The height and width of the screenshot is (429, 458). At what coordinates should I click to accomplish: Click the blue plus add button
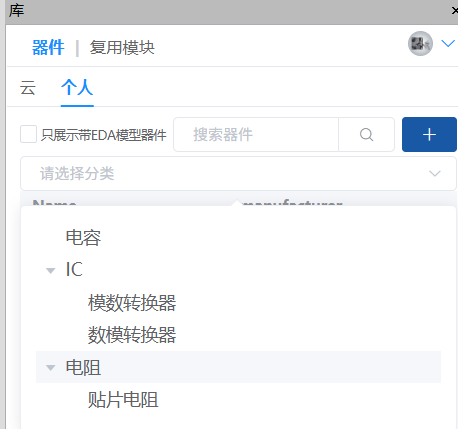pos(429,135)
